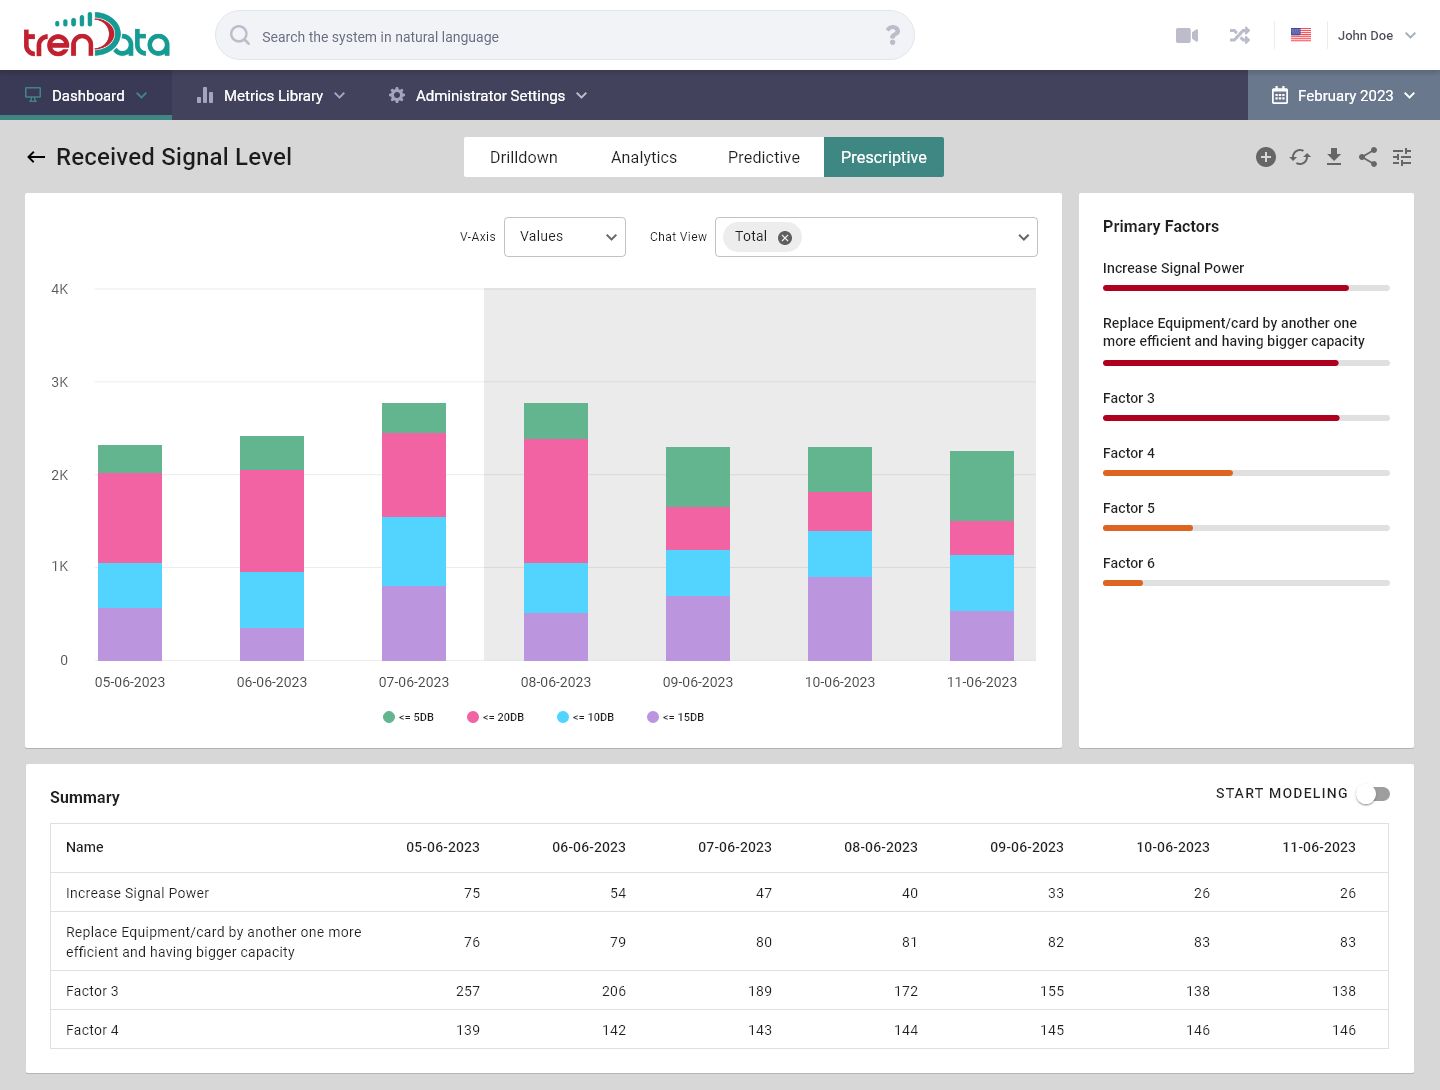Click the share icon

click(1368, 157)
